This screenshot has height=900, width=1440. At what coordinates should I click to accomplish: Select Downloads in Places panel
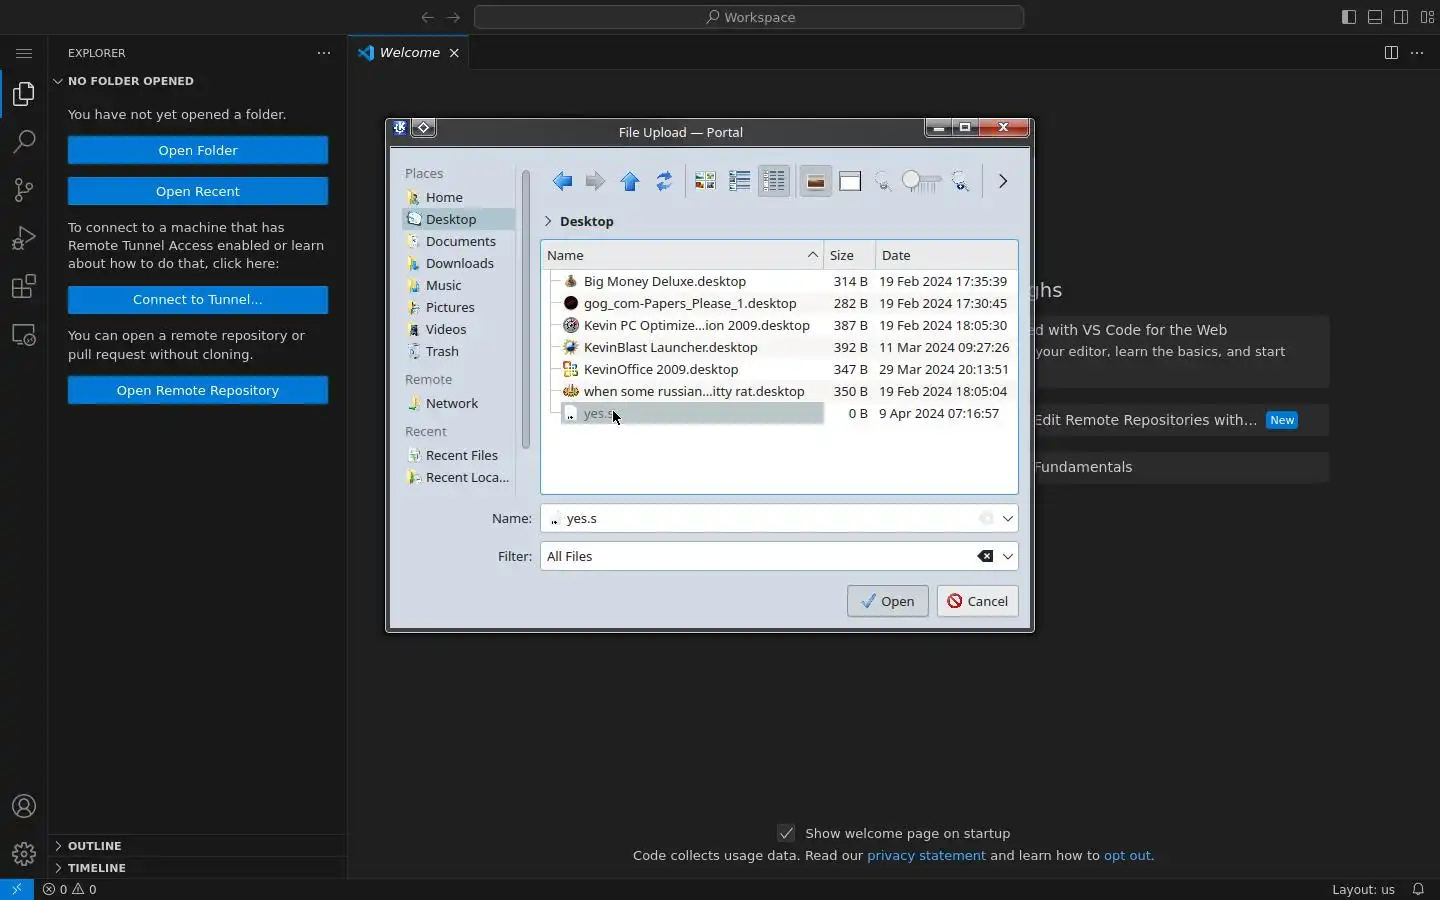[x=459, y=263]
